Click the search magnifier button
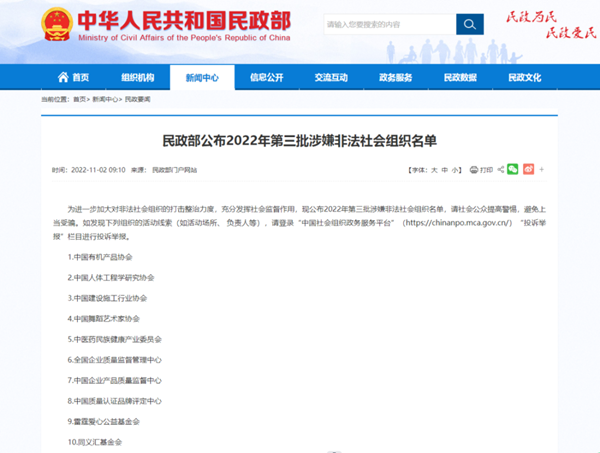The image size is (600, 453). tap(469, 24)
